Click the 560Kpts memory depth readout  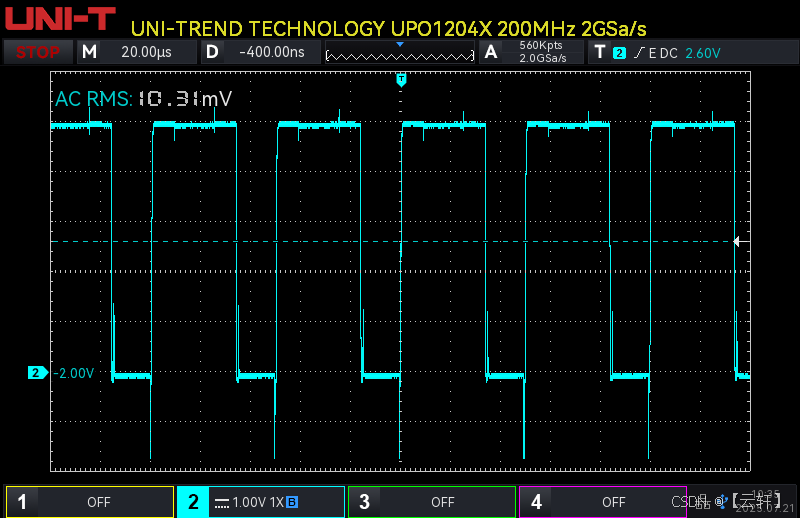pyautogui.click(x=541, y=45)
